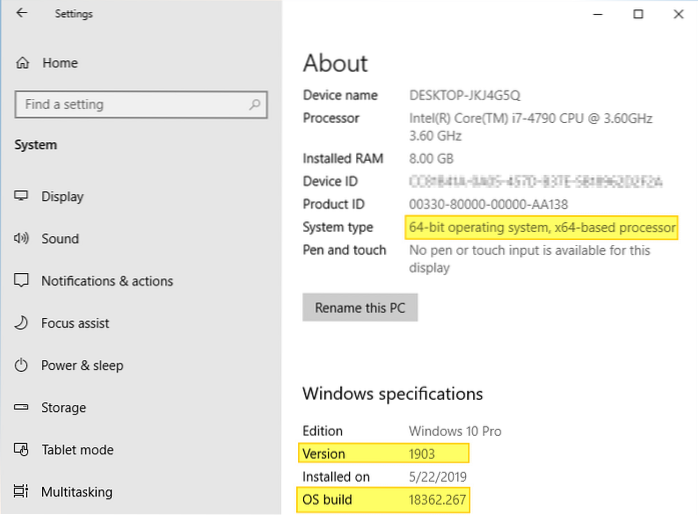Click the installed date 5/22/2019
Viewport: 698px width, 515px height.
pyautogui.click(x=438, y=477)
